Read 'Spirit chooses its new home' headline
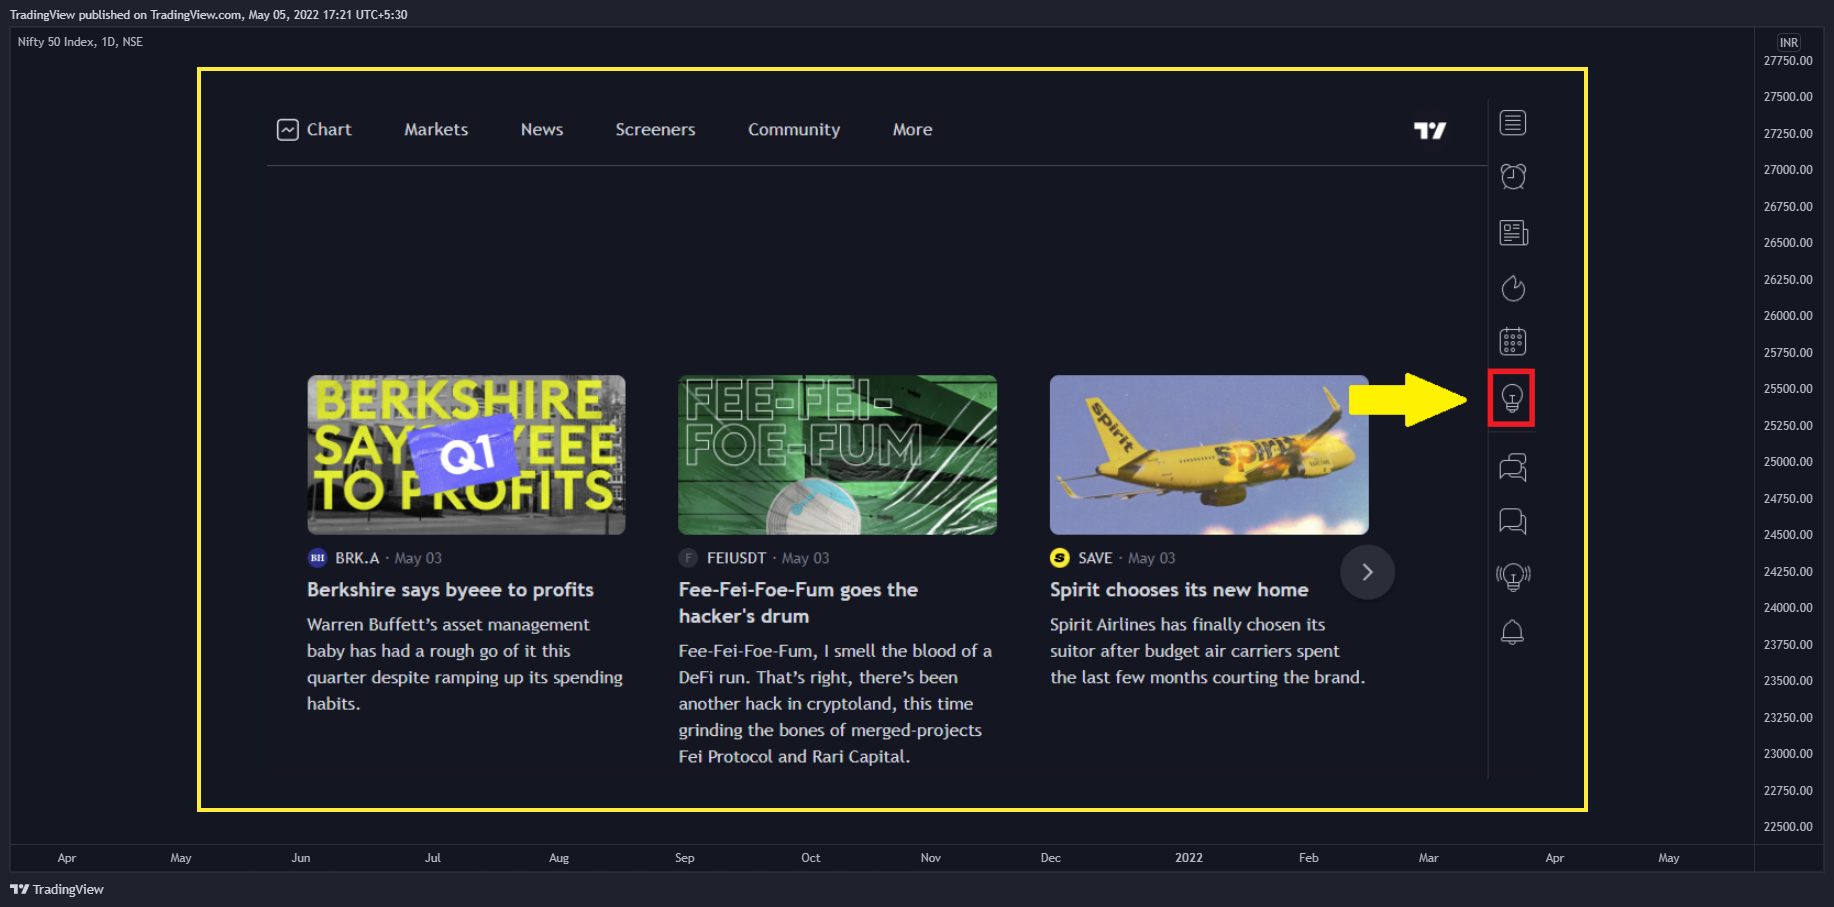Screen dimensions: 1834x907 pos(1179,590)
